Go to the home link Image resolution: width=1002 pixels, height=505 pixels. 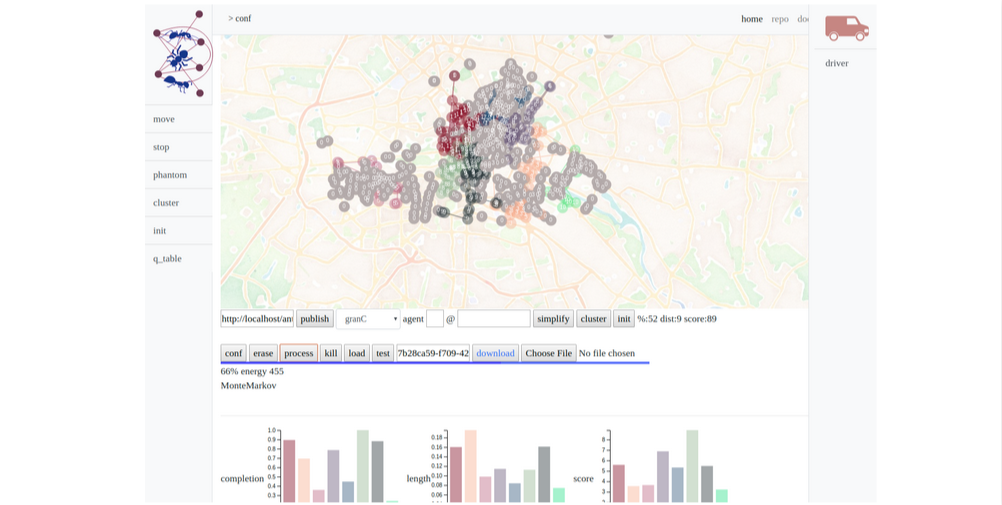click(751, 19)
